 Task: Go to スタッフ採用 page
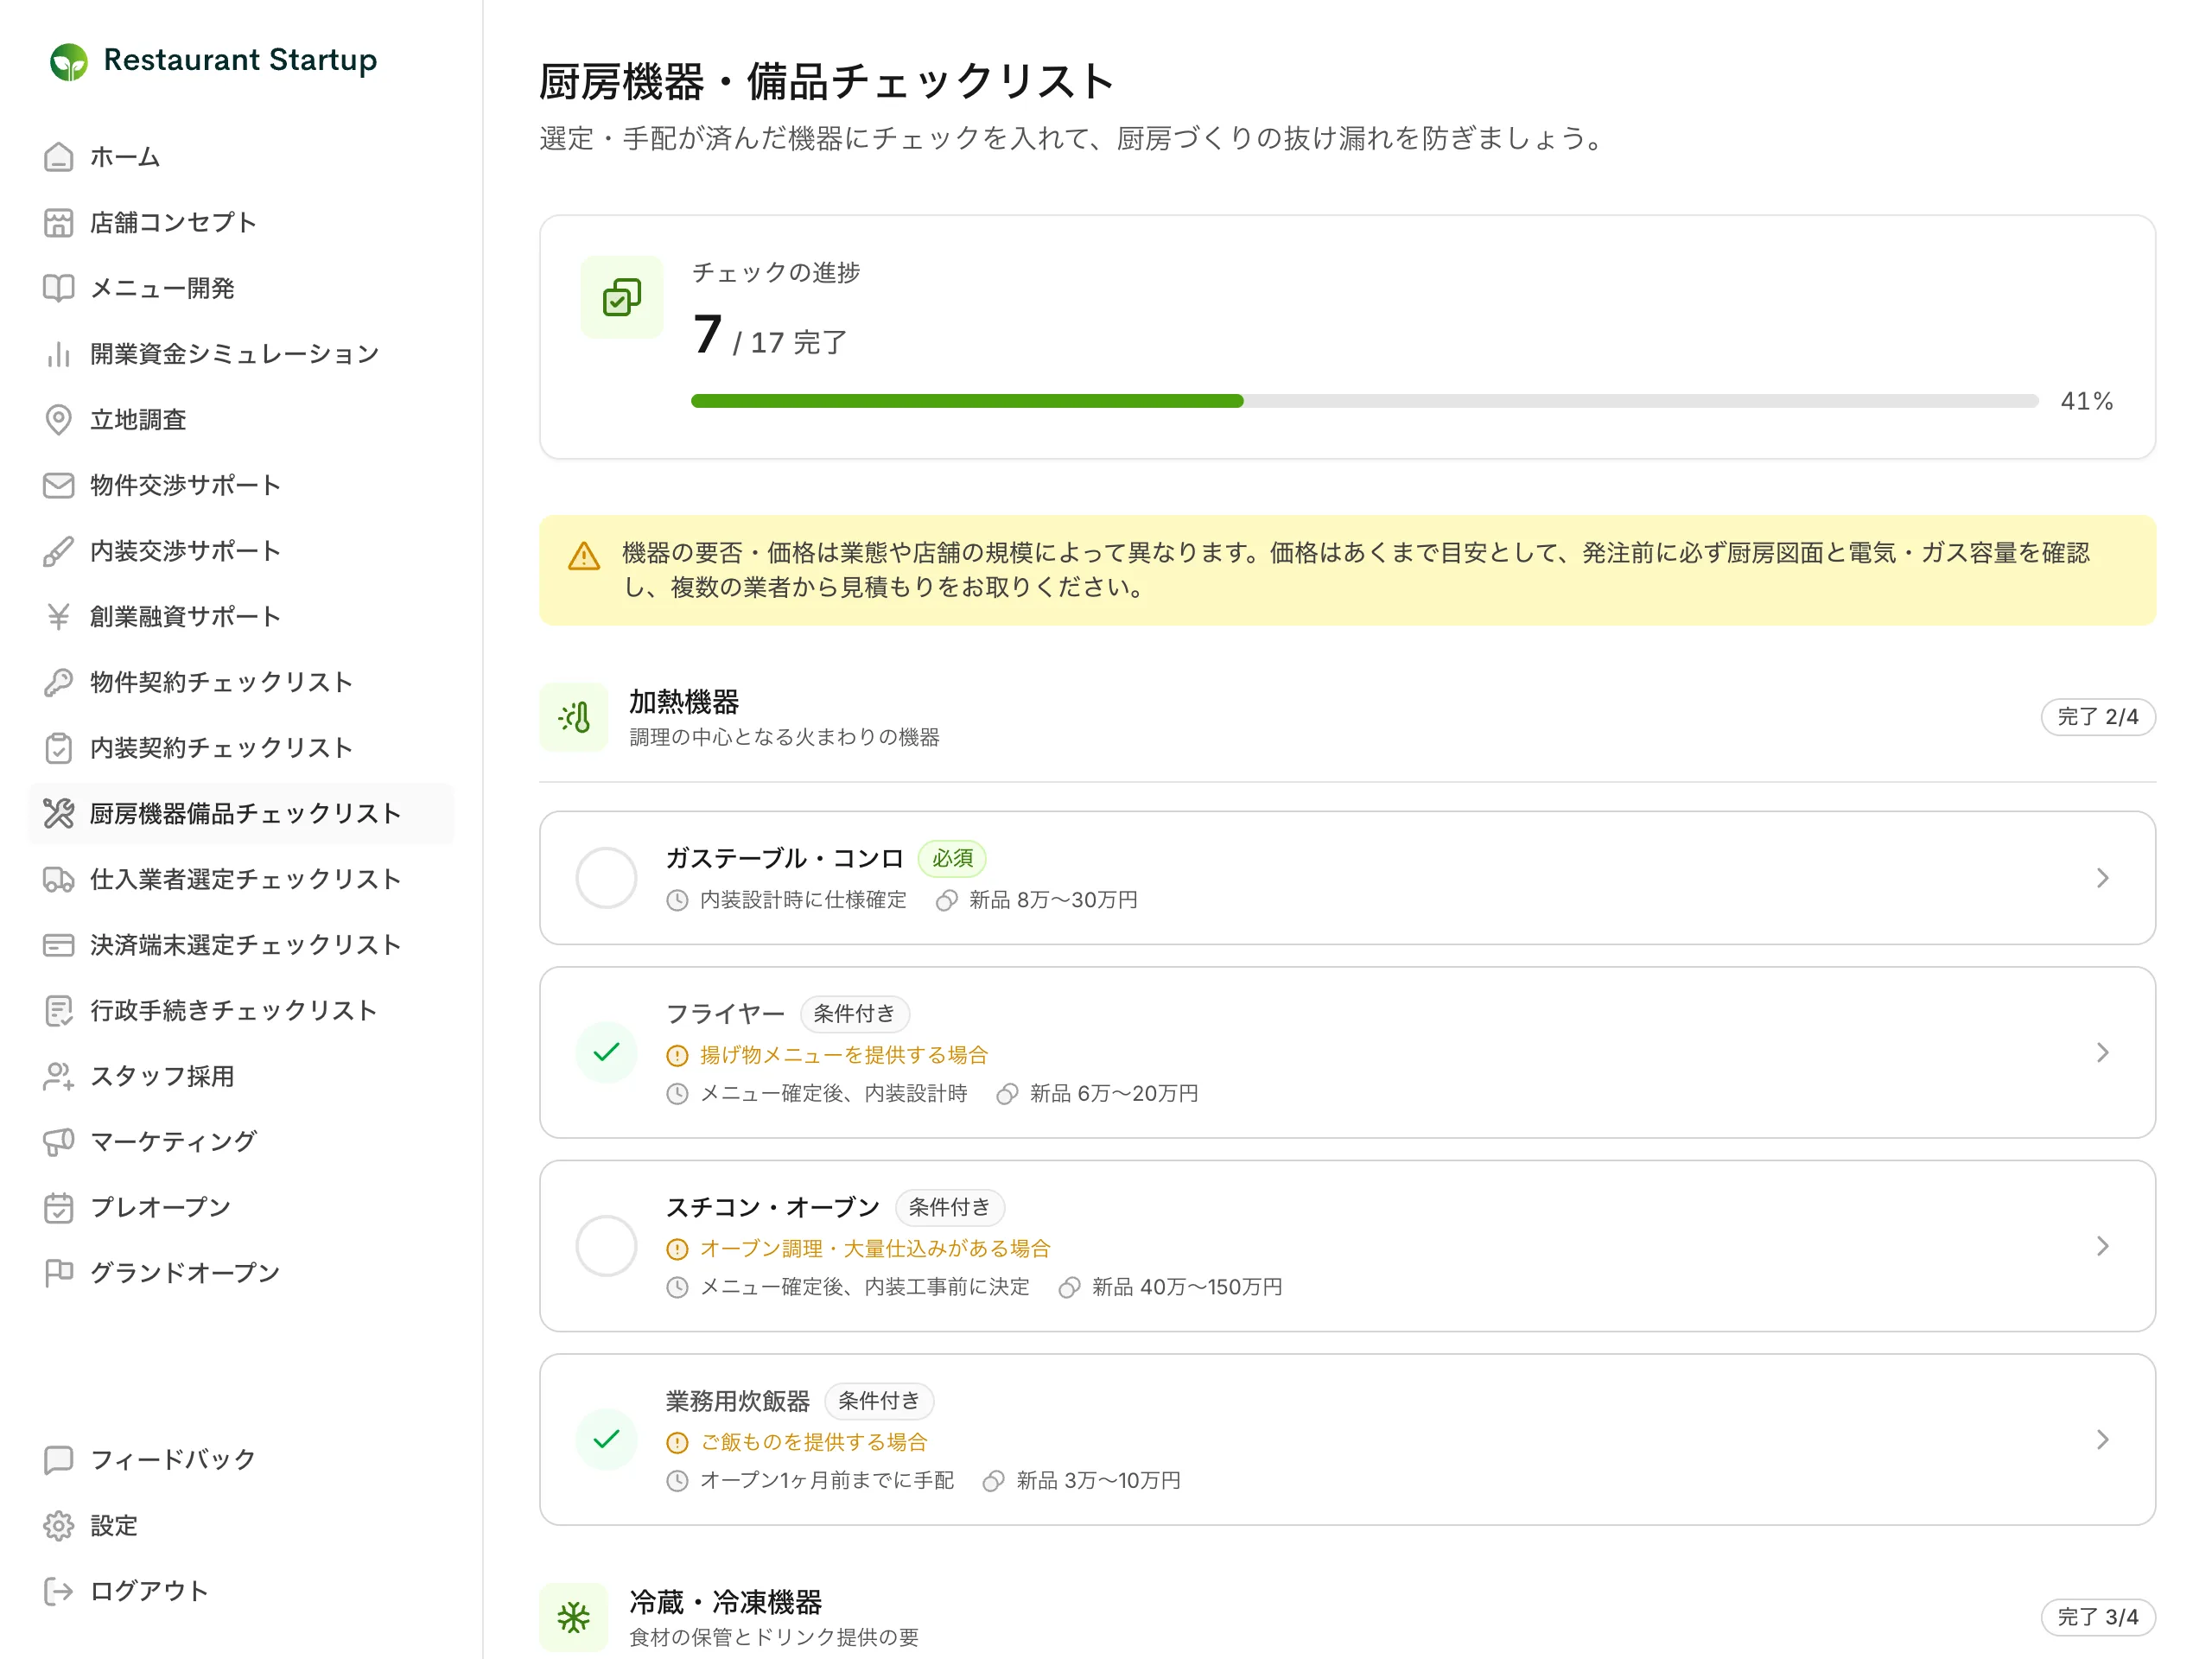241,1076
